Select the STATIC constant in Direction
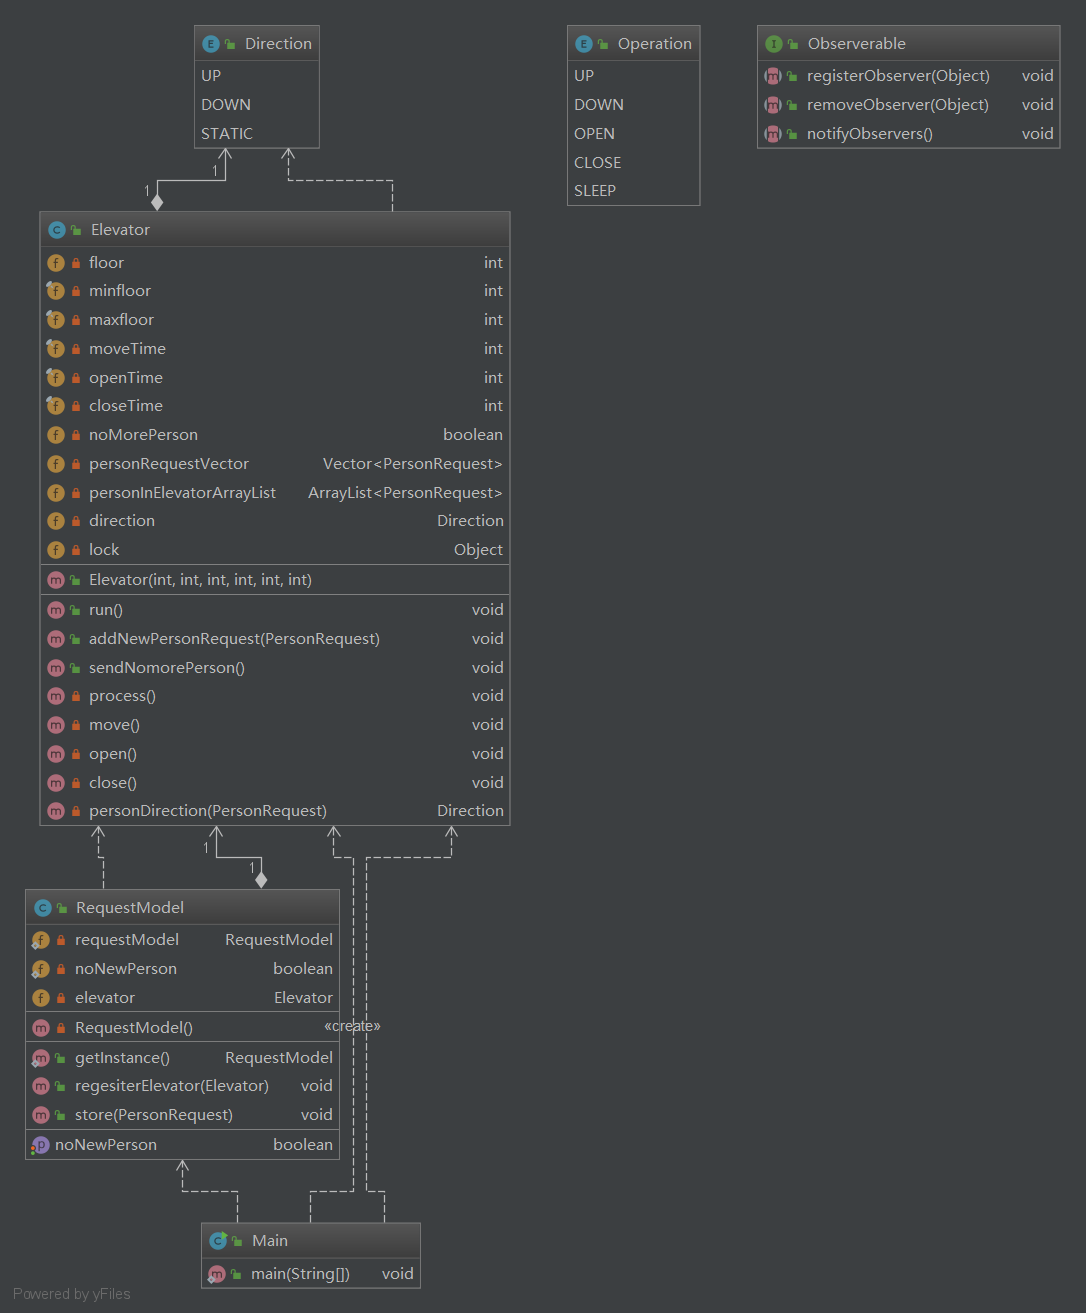Screen dimensions: 1086x1313 pos(227,134)
